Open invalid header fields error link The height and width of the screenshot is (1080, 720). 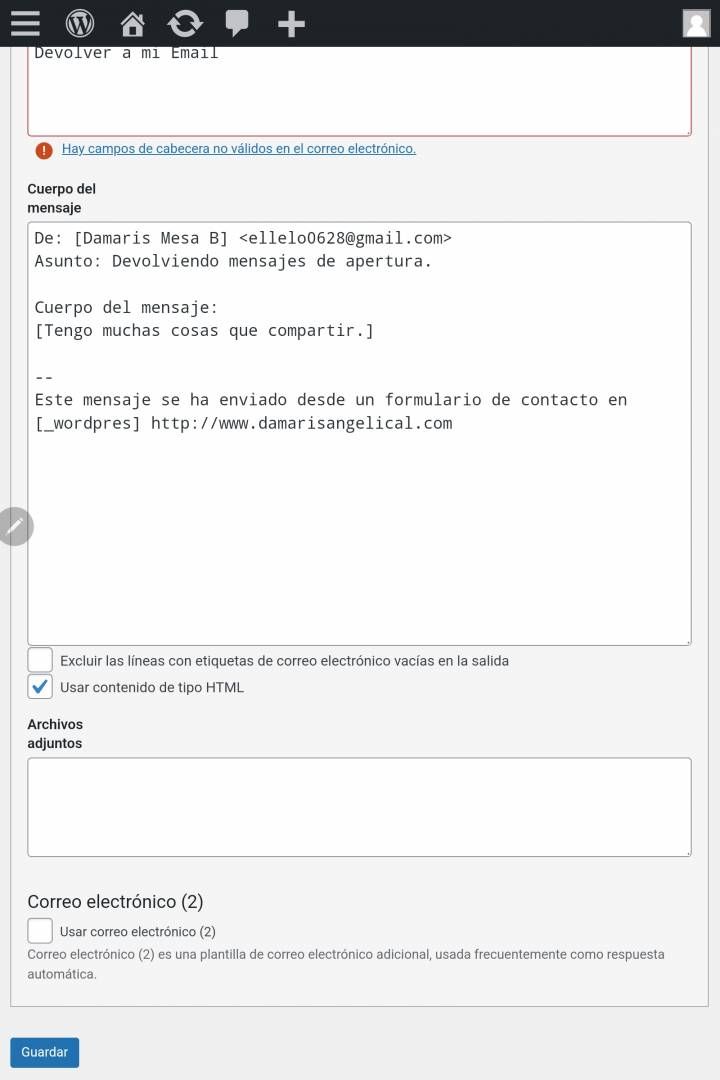tap(238, 149)
